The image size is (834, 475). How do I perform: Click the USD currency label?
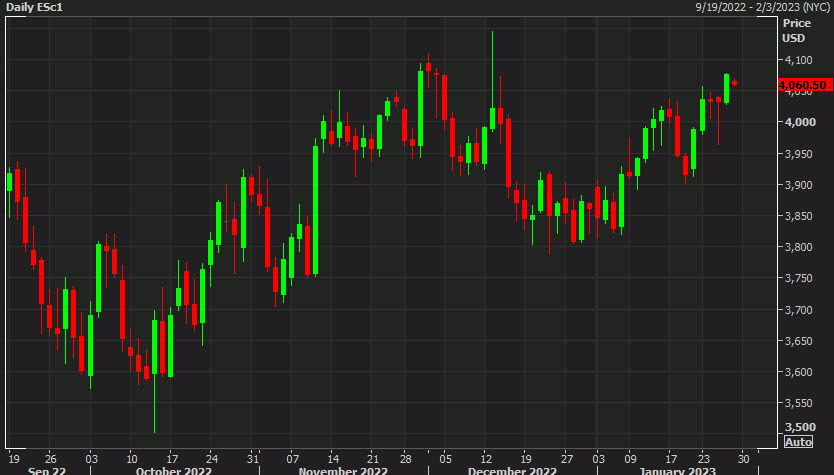(x=794, y=39)
